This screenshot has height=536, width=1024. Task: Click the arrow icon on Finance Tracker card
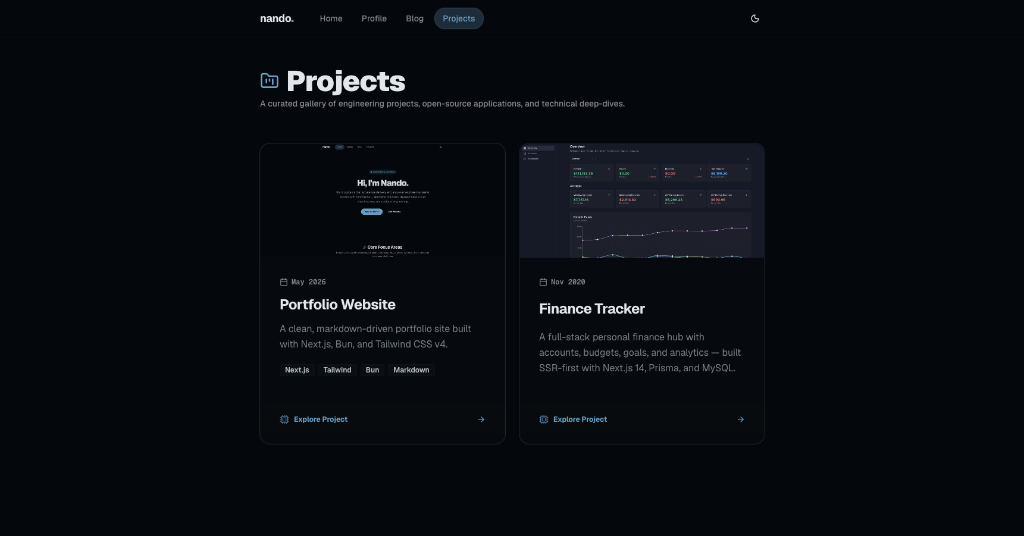tap(741, 420)
